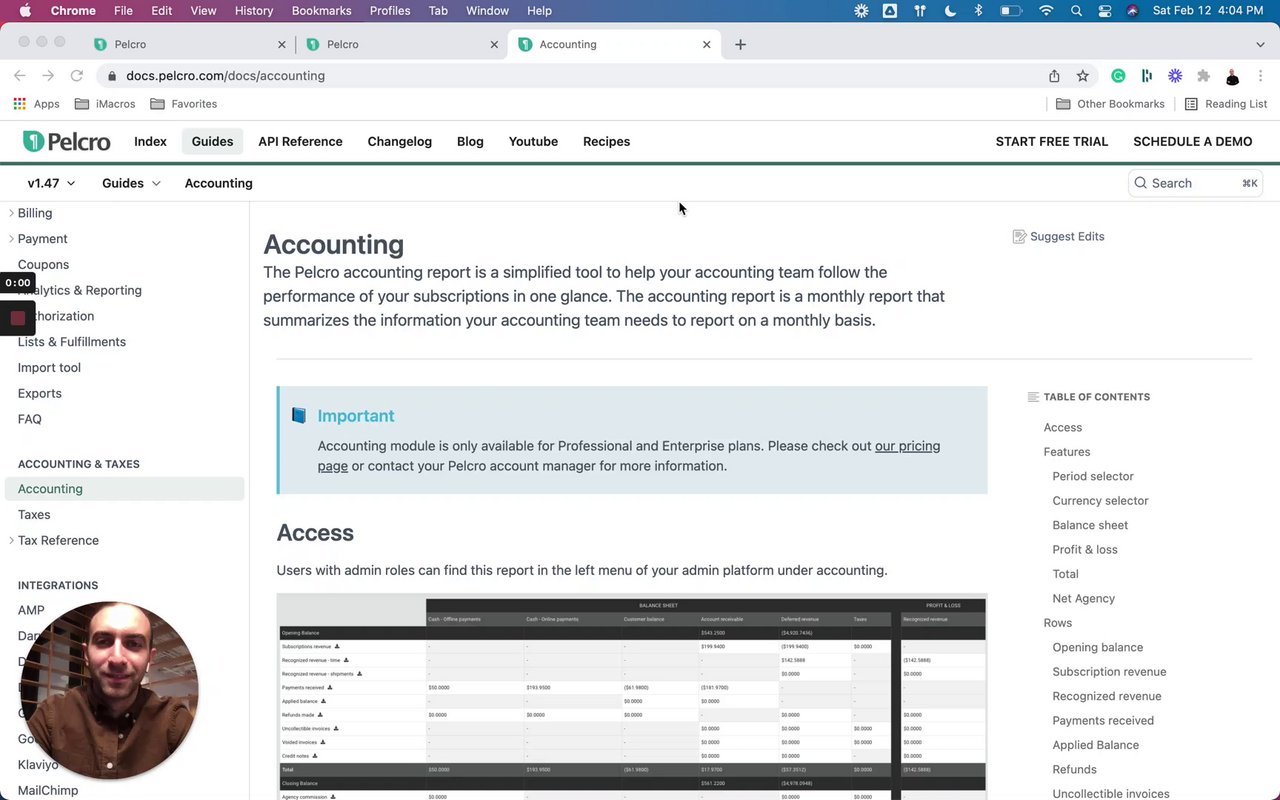1280x800 pixels.
Task: Open MailChimp integration in sidebar
Action: click(48, 791)
